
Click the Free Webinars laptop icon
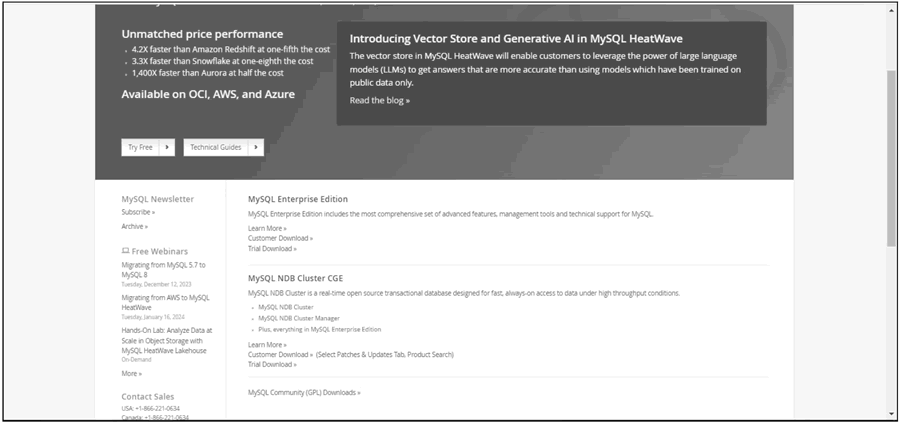[x=126, y=251]
